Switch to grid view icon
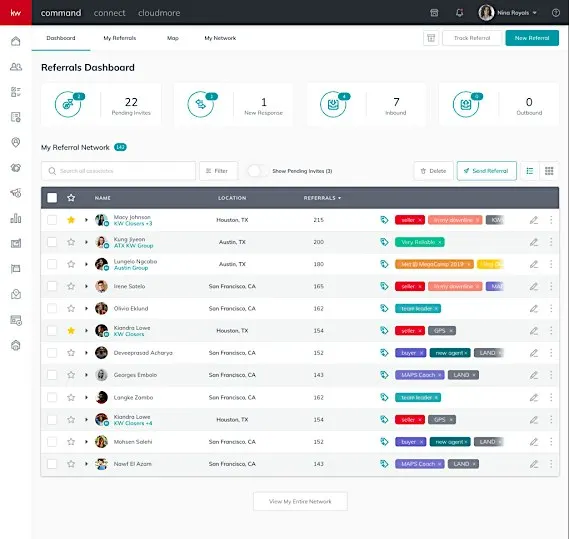This screenshot has width=569, height=539. 549,171
